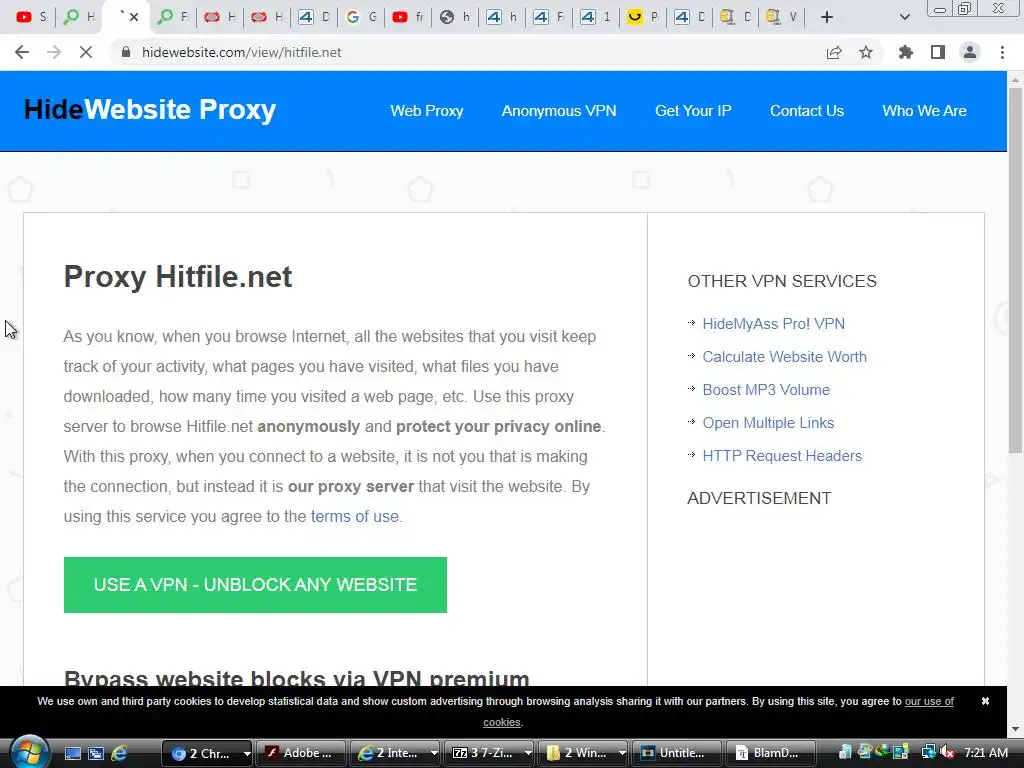This screenshot has width=1024, height=768.
Task: Click the scrollbar down arrow
Action: click(x=1015, y=729)
